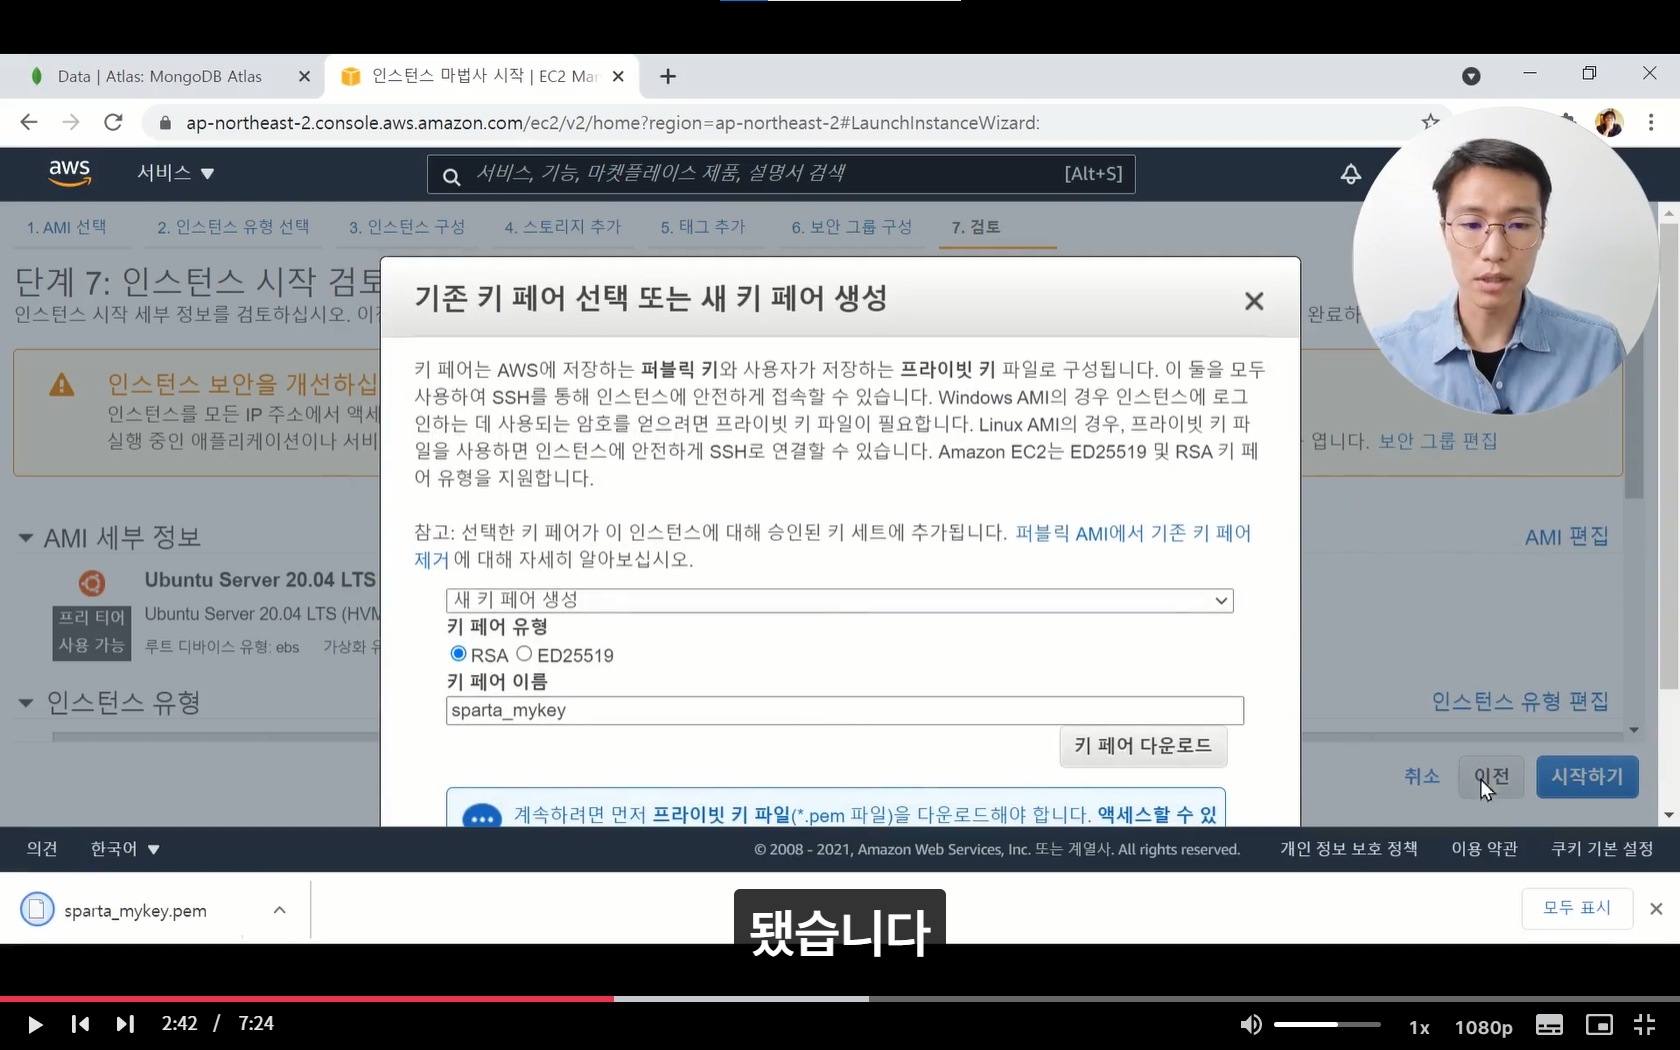Viewport: 1680px width, 1050px height.
Task: Bookmark this page with star icon
Action: click(1430, 122)
